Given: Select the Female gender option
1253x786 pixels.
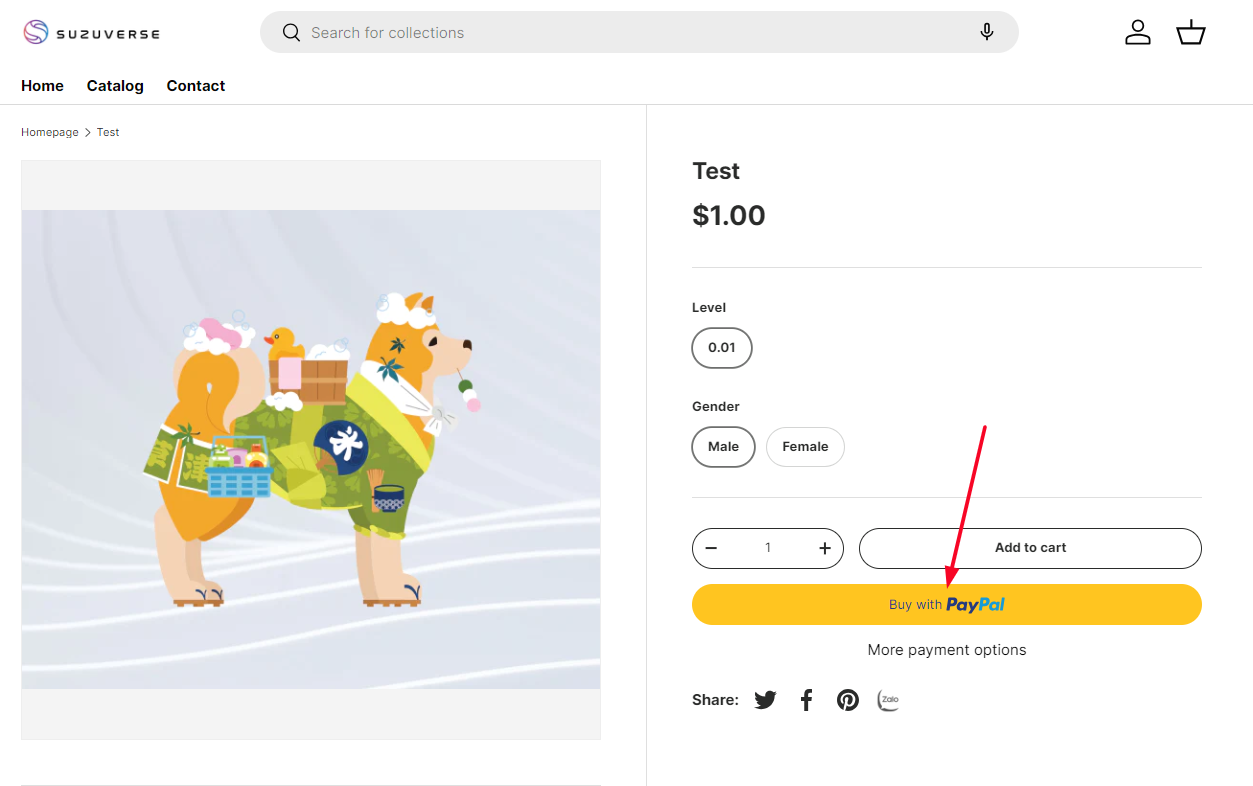Looking at the screenshot, I should tap(805, 447).
